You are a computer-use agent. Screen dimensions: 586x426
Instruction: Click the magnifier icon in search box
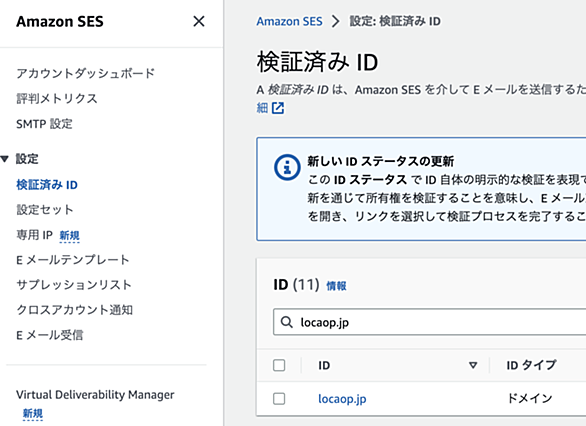click(287, 322)
